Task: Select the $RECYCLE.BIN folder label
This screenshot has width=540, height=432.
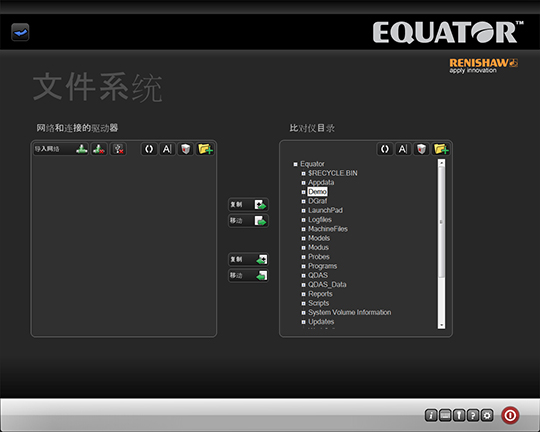Action: (x=333, y=173)
